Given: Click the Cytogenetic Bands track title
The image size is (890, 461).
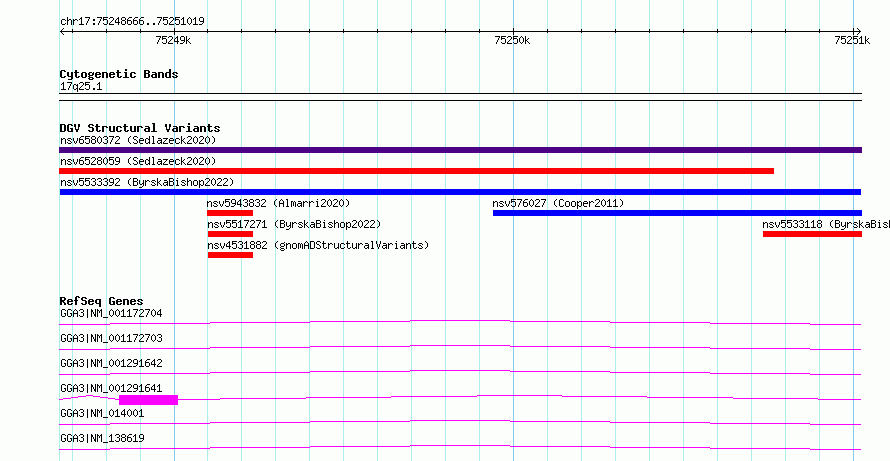Looking at the screenshot, I should pos(119,74).
